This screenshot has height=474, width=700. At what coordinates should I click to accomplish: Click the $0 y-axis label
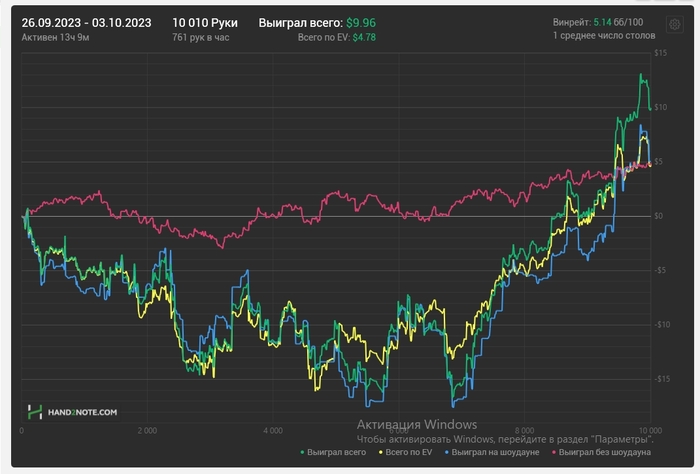click(658, 216)
